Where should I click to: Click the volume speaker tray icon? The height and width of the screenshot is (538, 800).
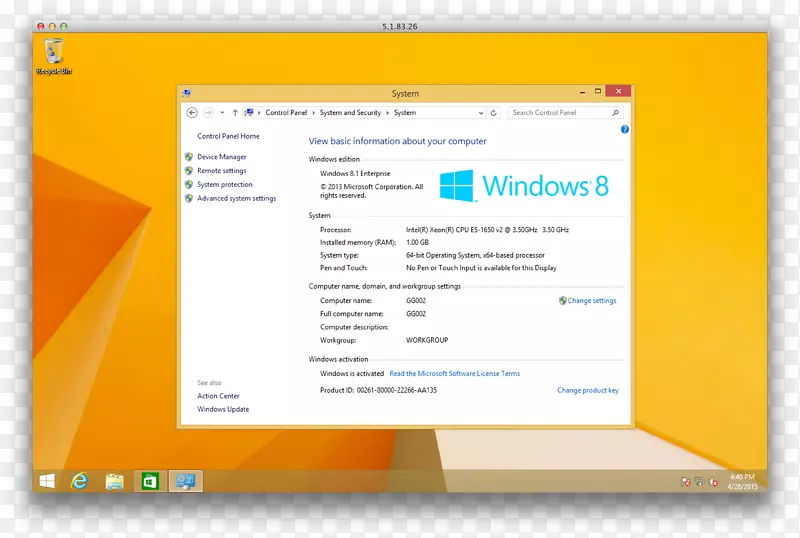pos(713,481)
